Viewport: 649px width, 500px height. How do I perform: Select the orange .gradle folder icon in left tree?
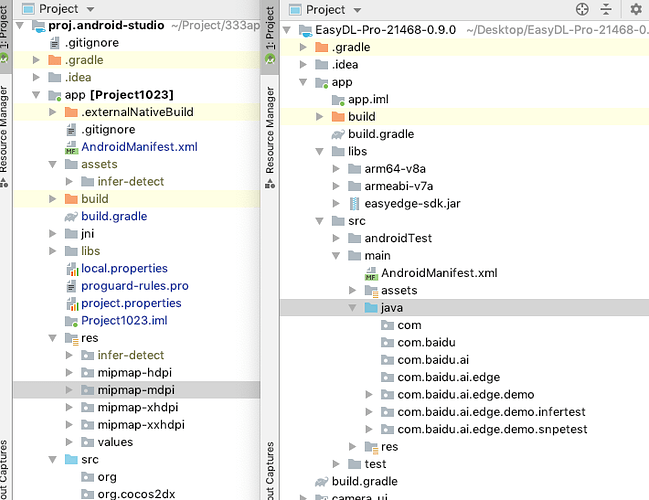pos(55,60)
